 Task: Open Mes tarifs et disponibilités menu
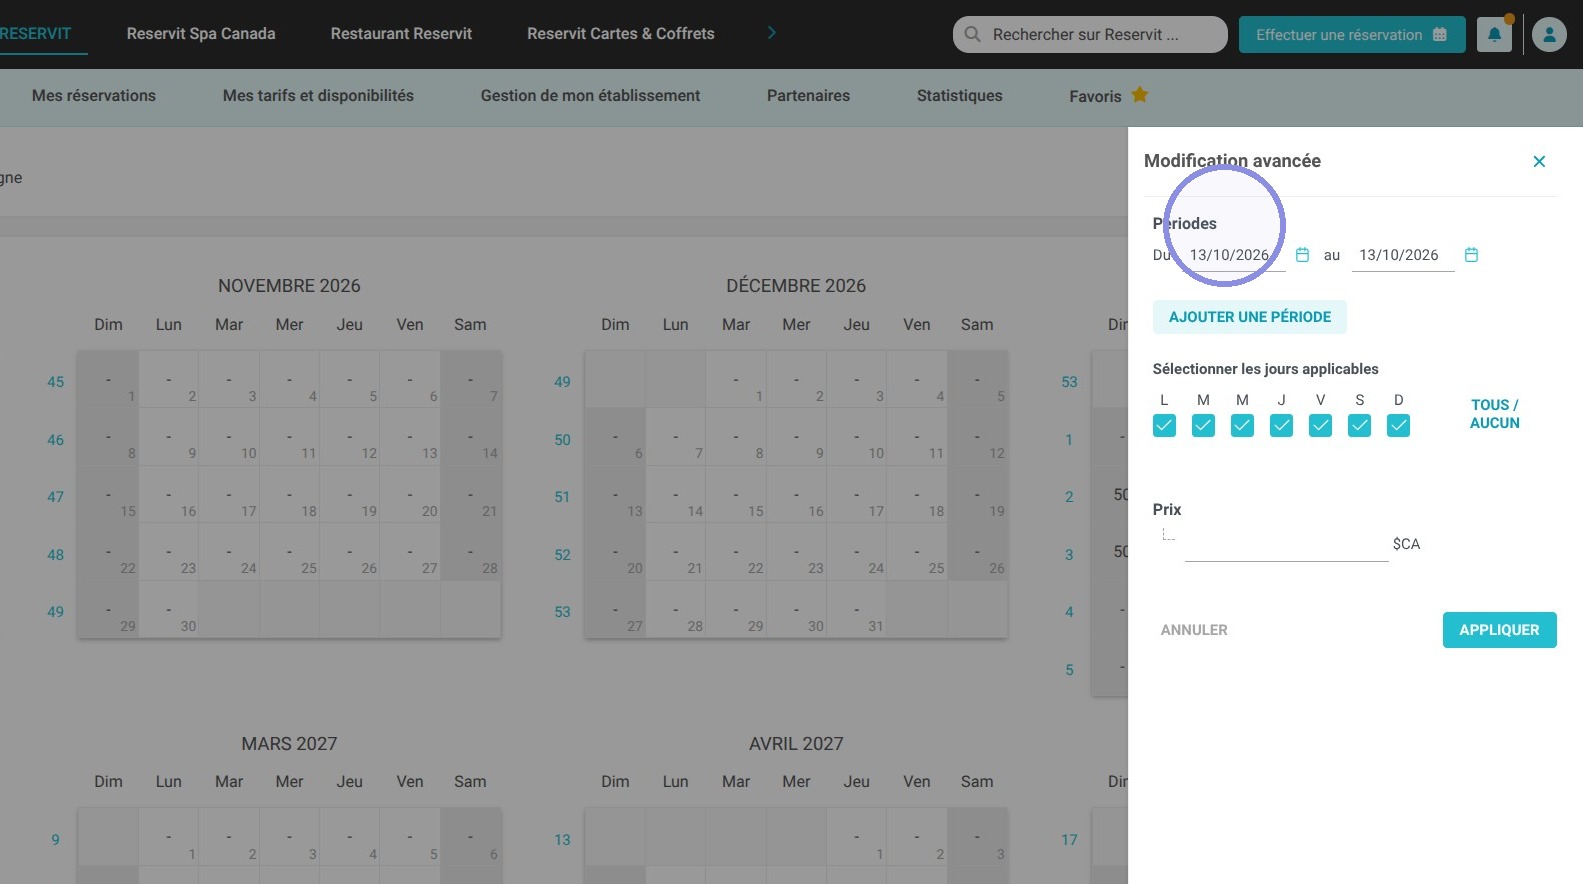point(318,96)
